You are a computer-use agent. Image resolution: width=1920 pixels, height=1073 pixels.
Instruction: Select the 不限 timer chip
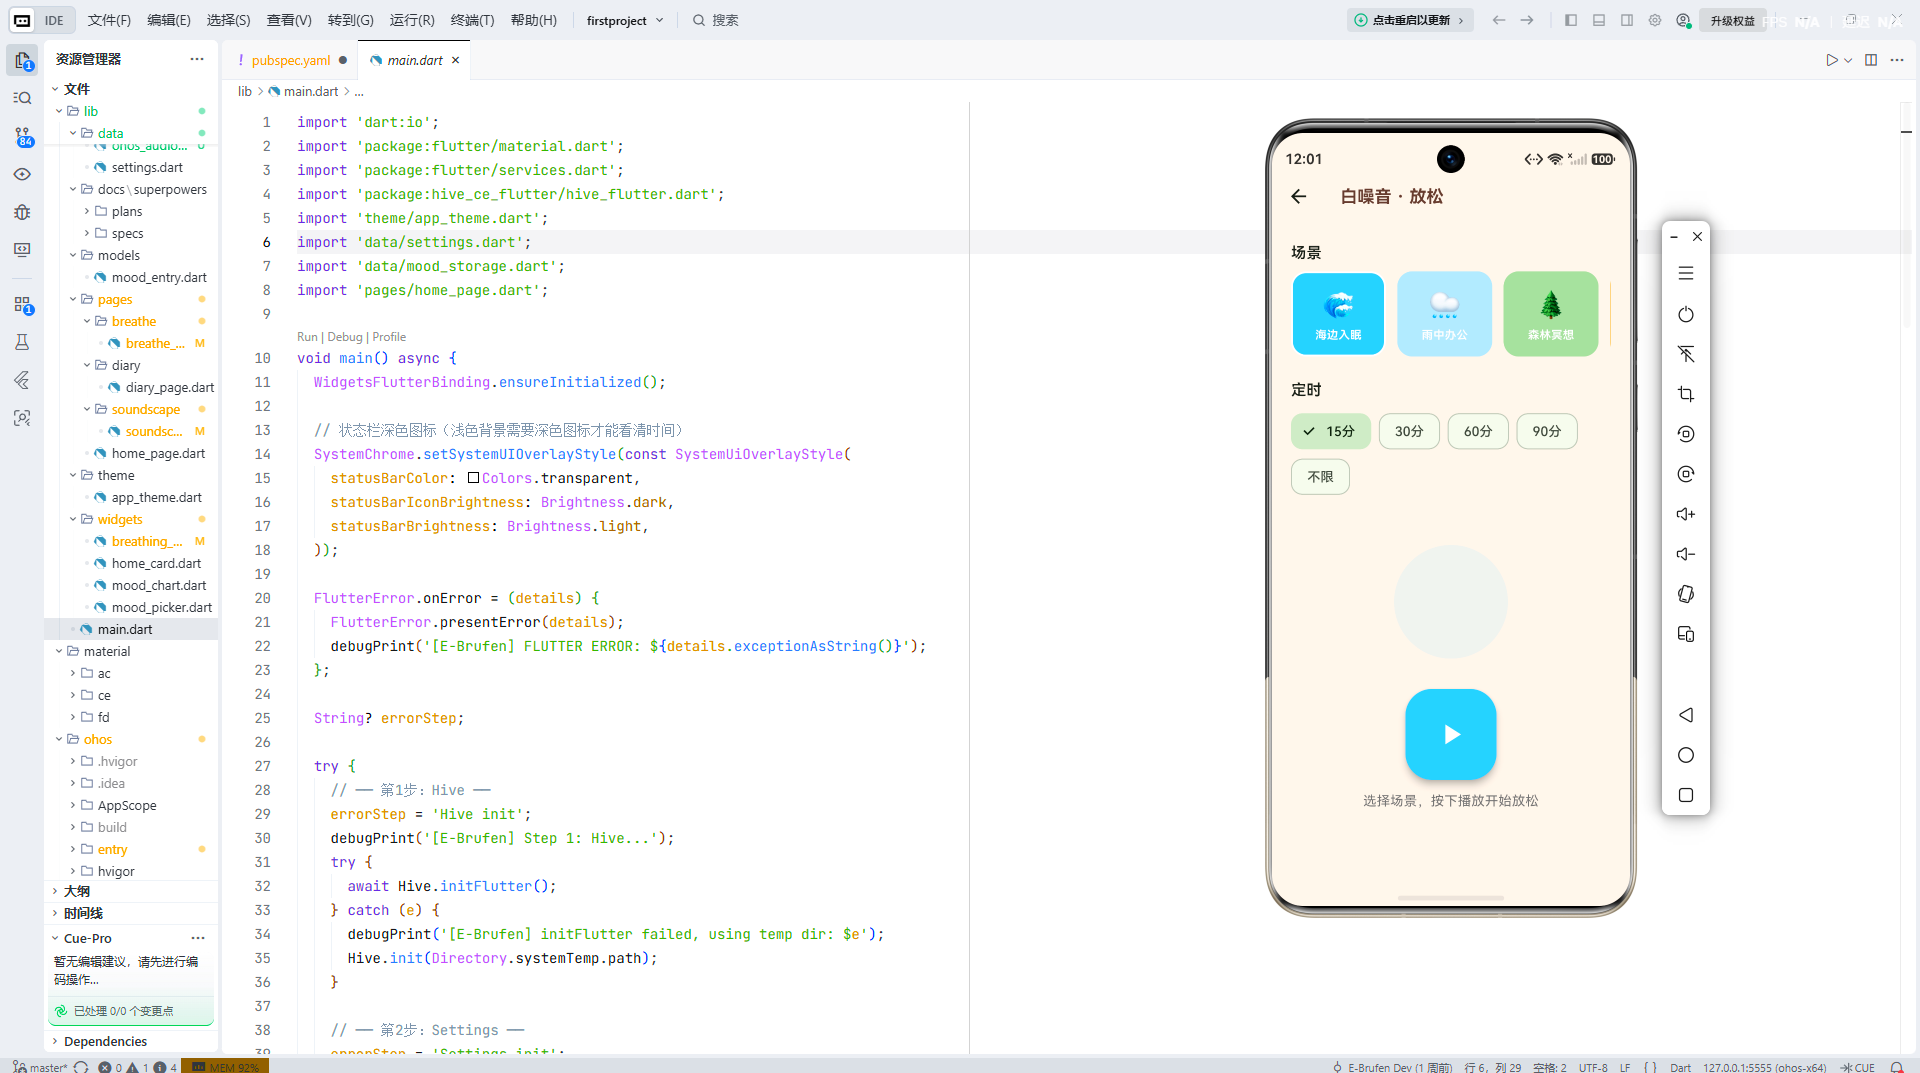click(1320, 477)
